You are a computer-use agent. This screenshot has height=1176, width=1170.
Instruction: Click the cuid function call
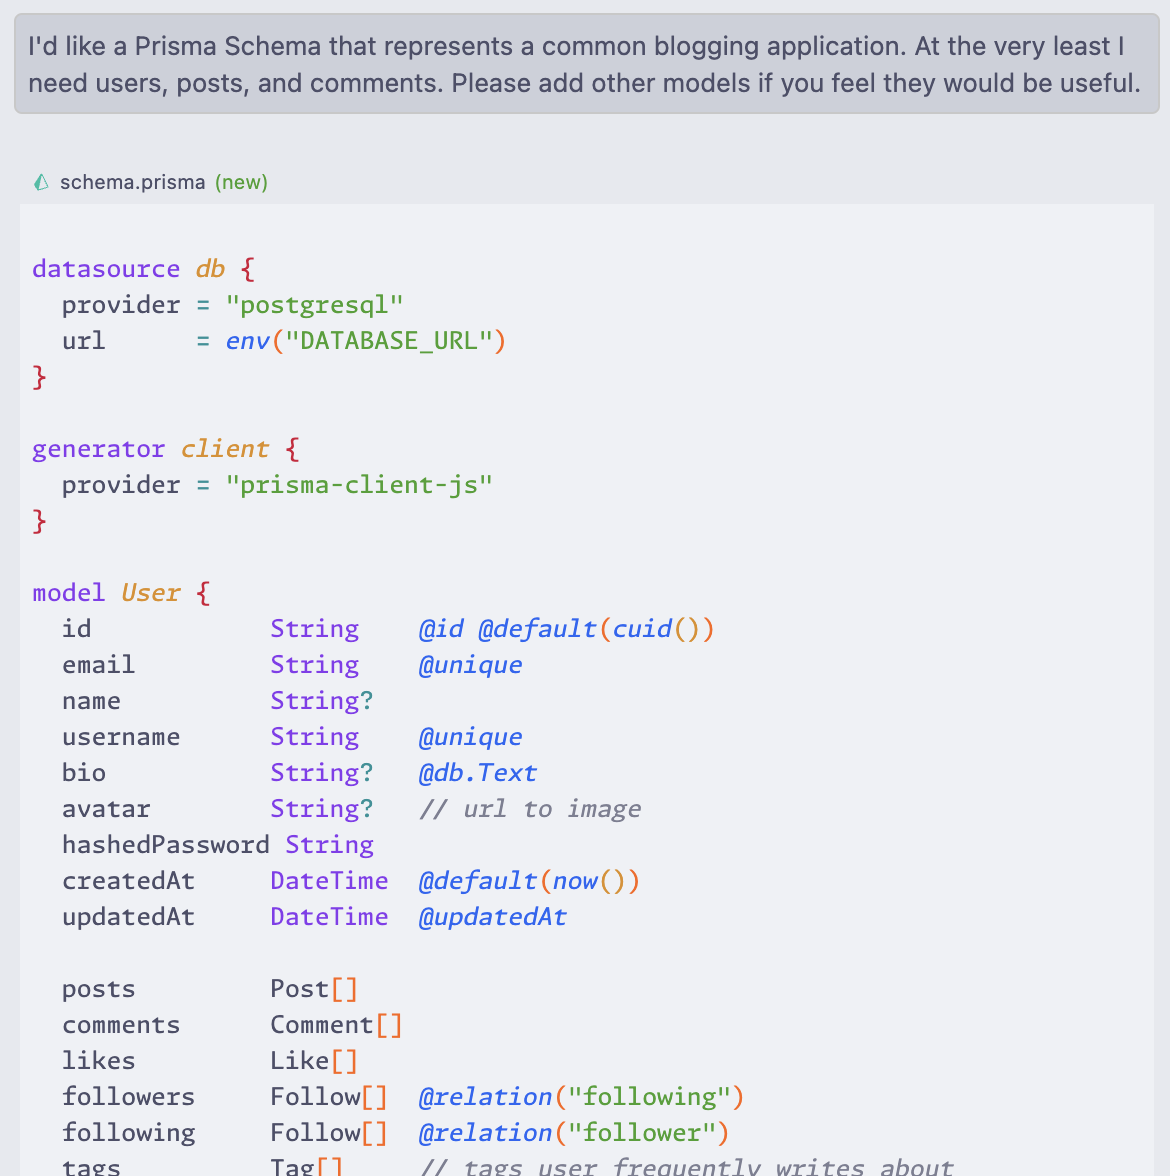641,629
